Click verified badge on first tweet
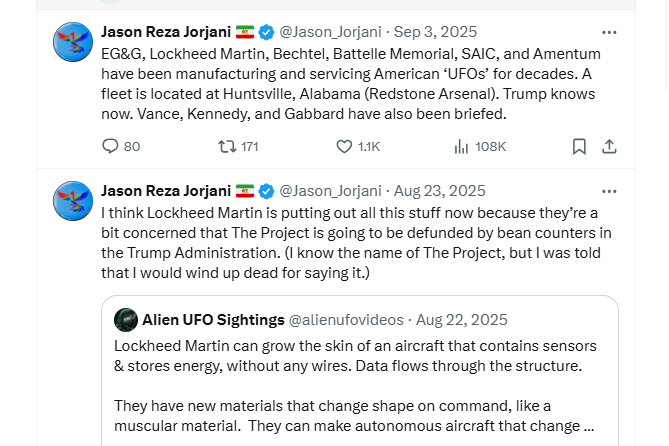 tap(267, 32)
